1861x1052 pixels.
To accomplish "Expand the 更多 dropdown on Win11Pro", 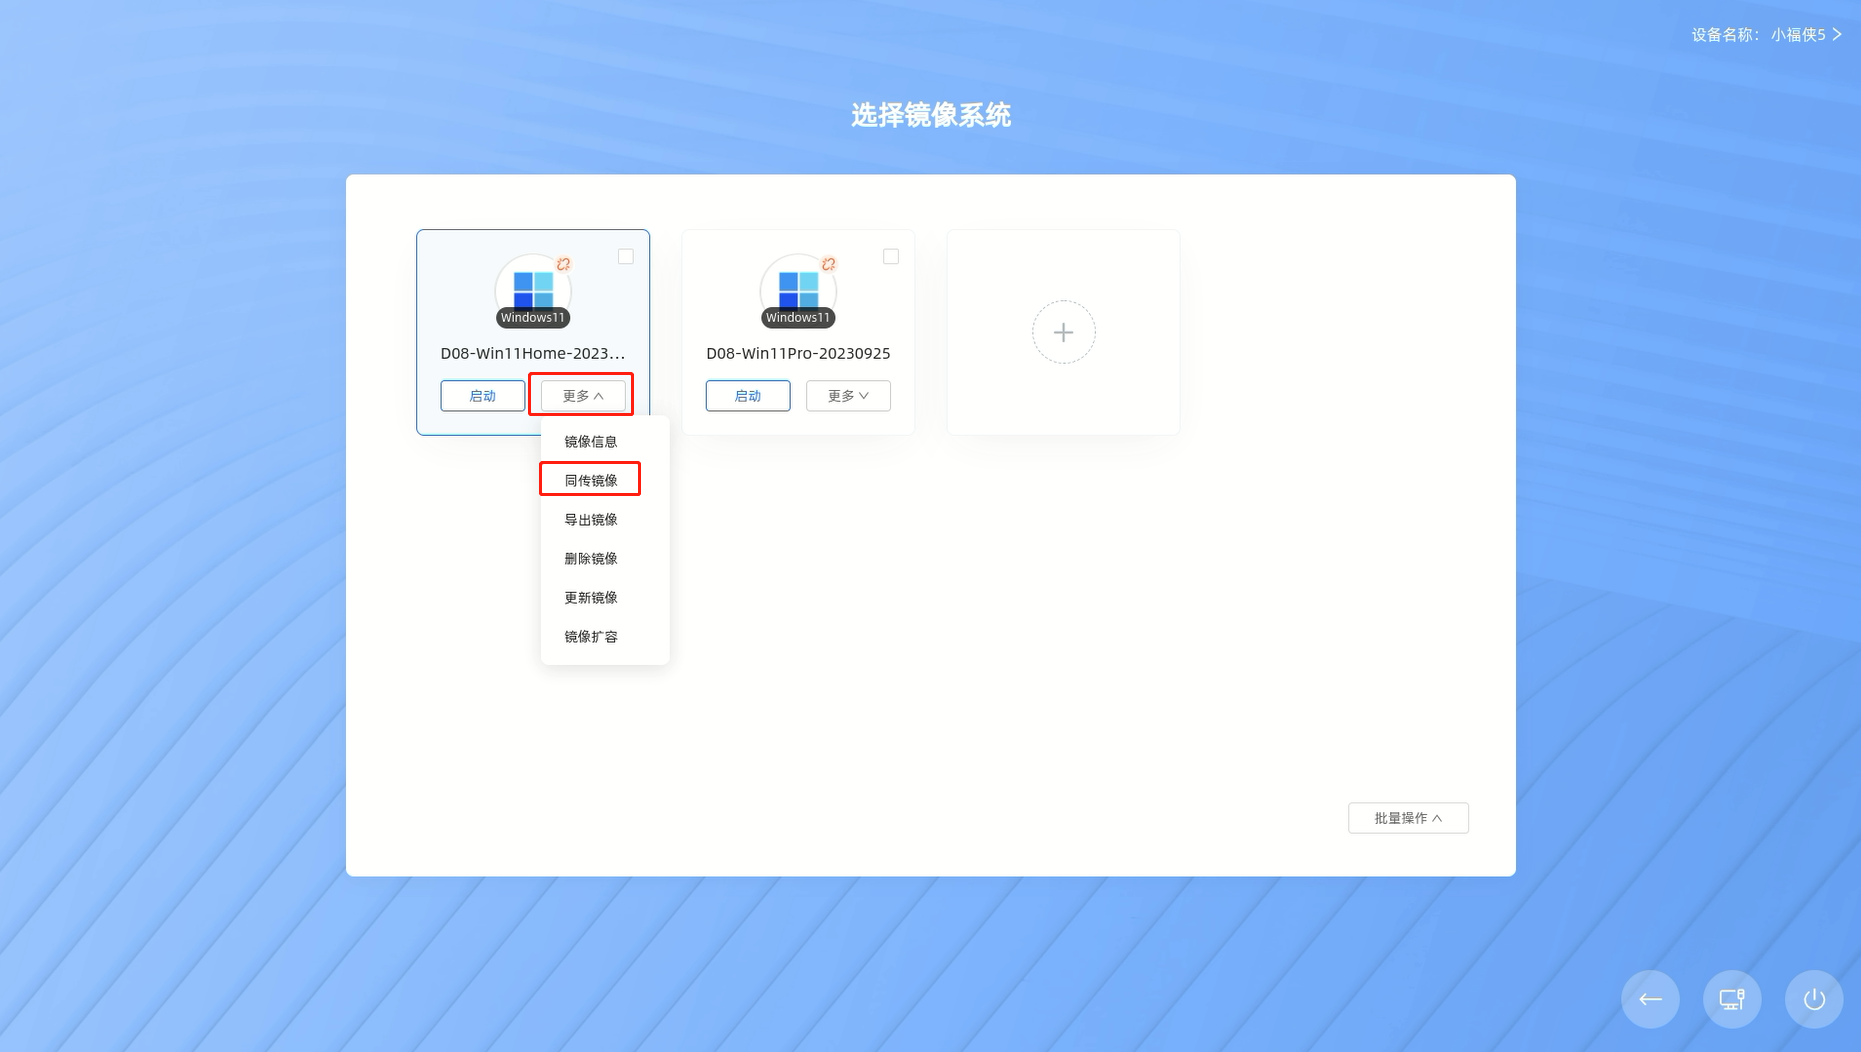I will 848,396.
